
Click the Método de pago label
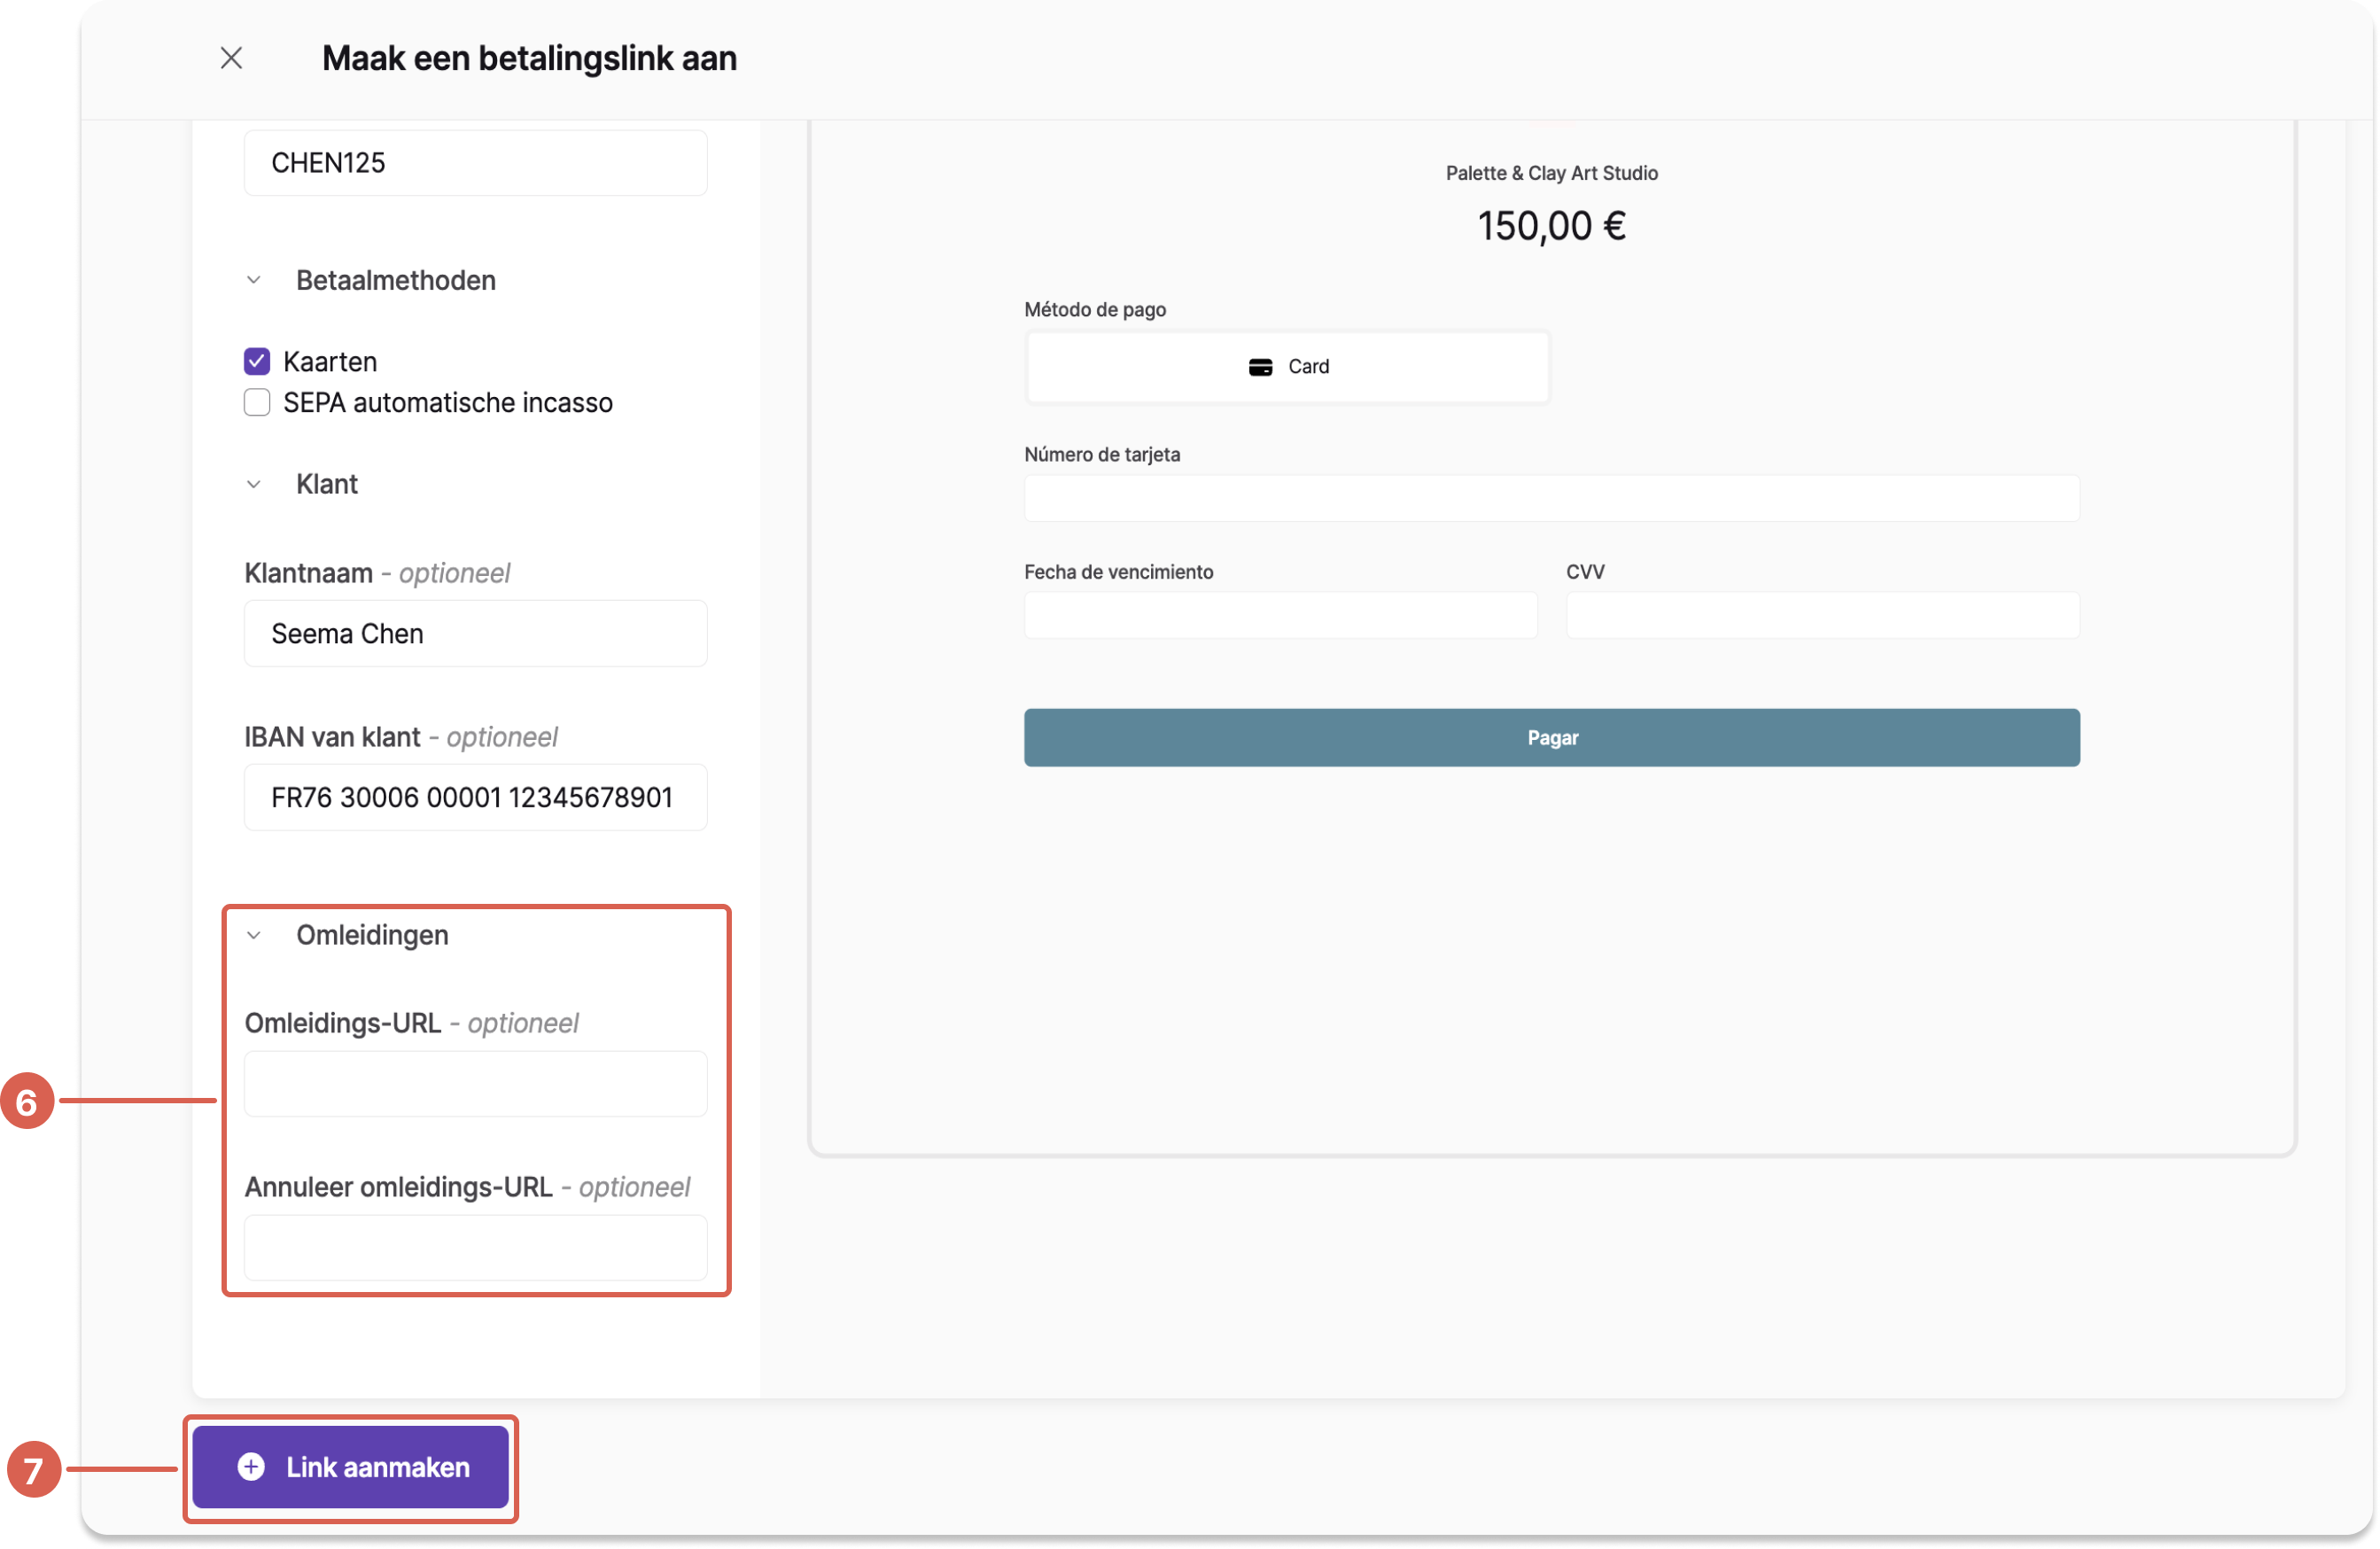click(x=1095, y=309)
